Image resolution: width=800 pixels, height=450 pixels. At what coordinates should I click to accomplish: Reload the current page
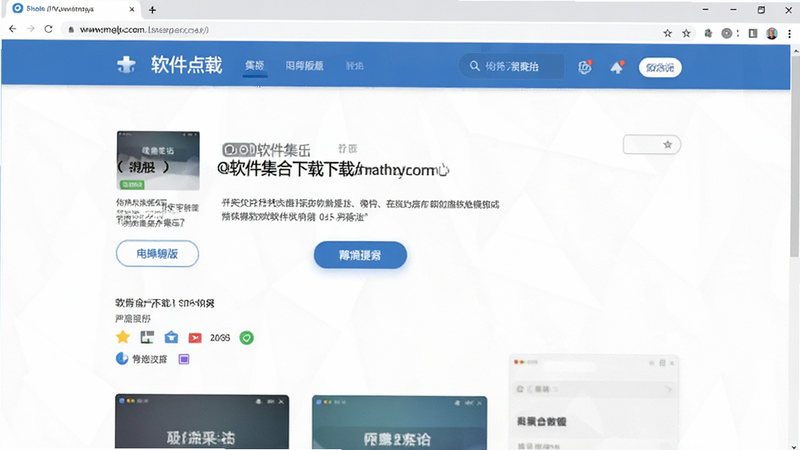pyautogui.click(x=48, y=29)
